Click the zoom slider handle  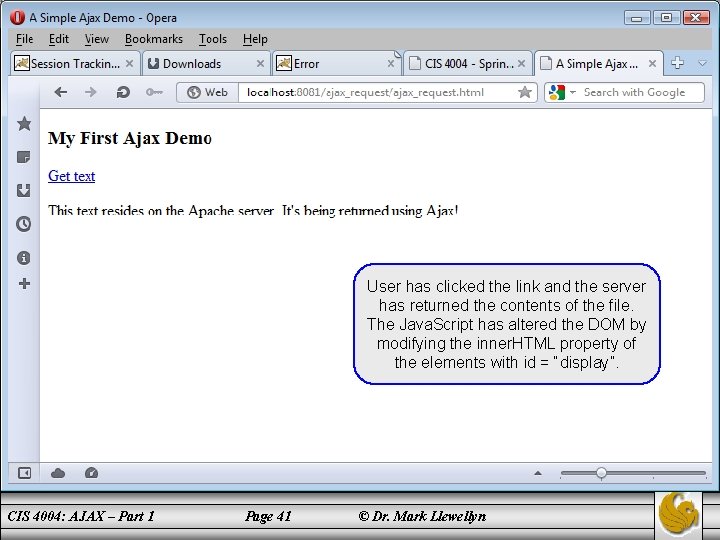pyautogui.click(x=601, y=473)
